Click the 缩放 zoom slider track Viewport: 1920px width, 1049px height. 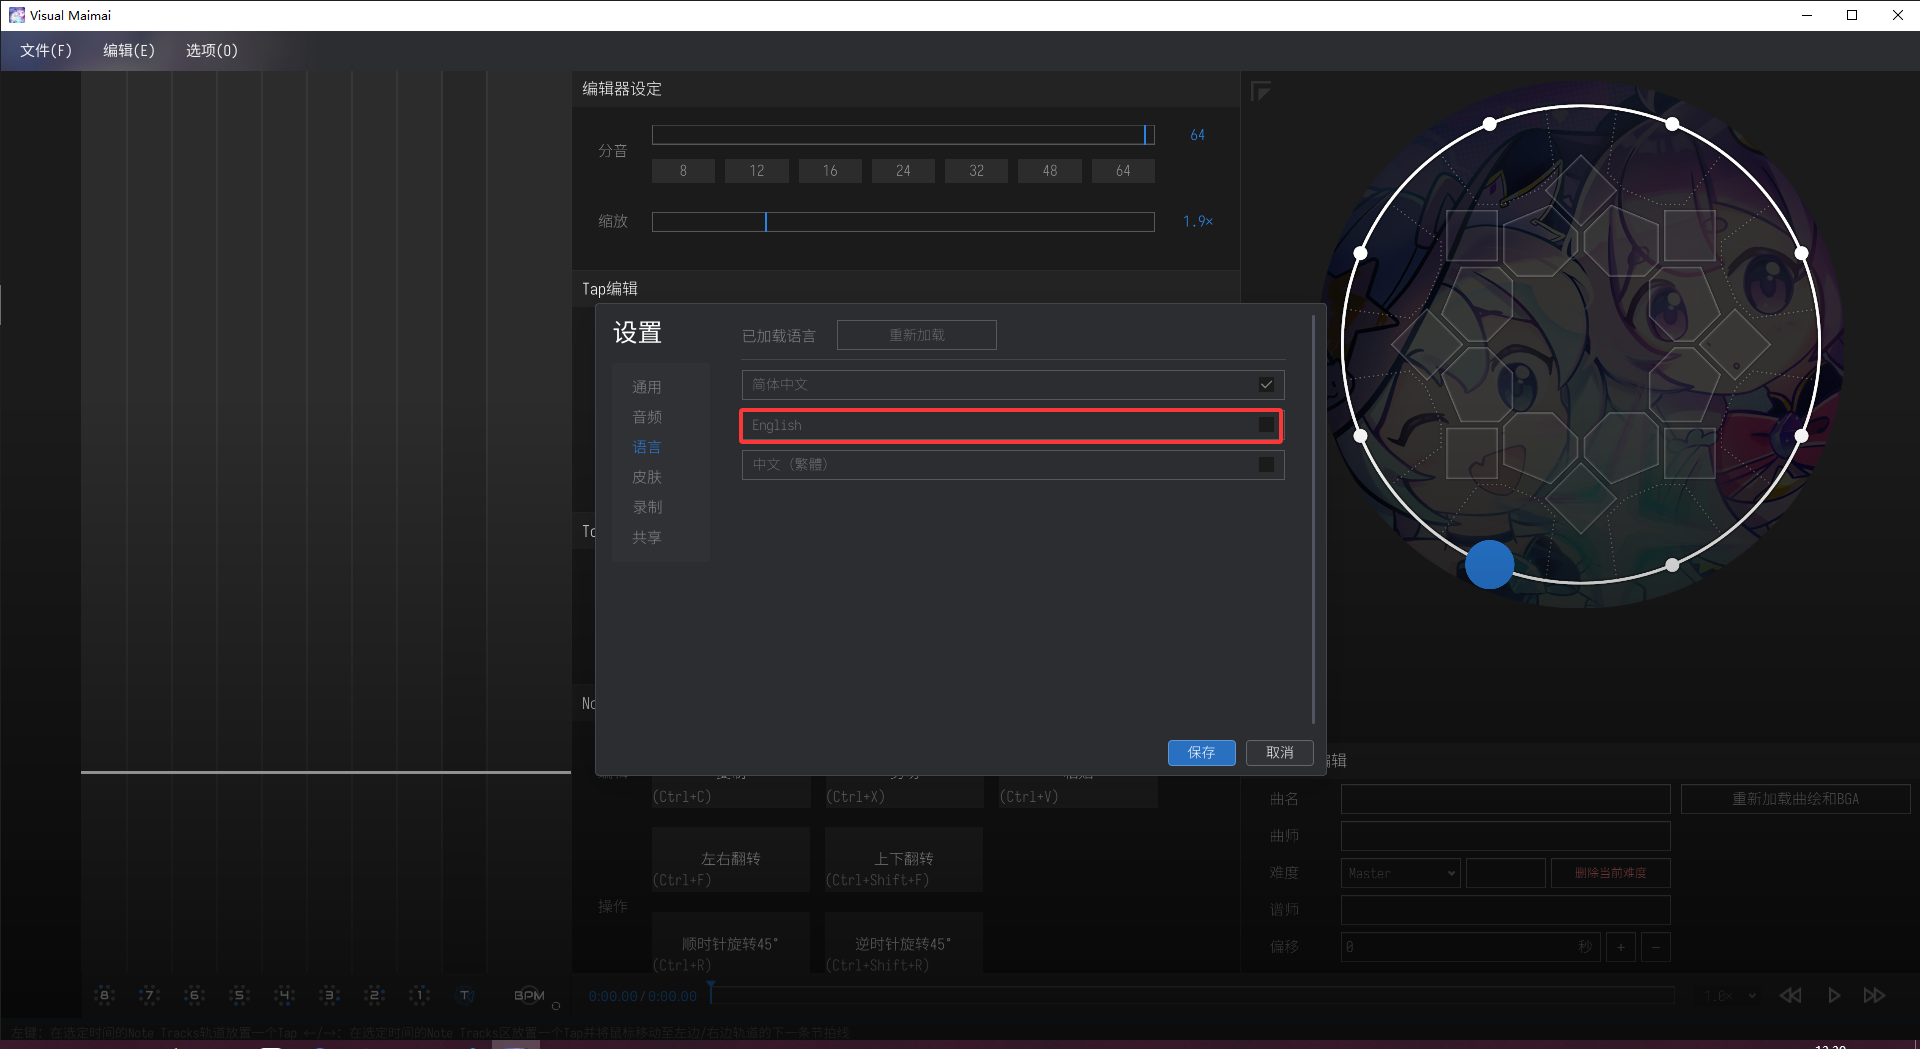(x=902, y=222)
